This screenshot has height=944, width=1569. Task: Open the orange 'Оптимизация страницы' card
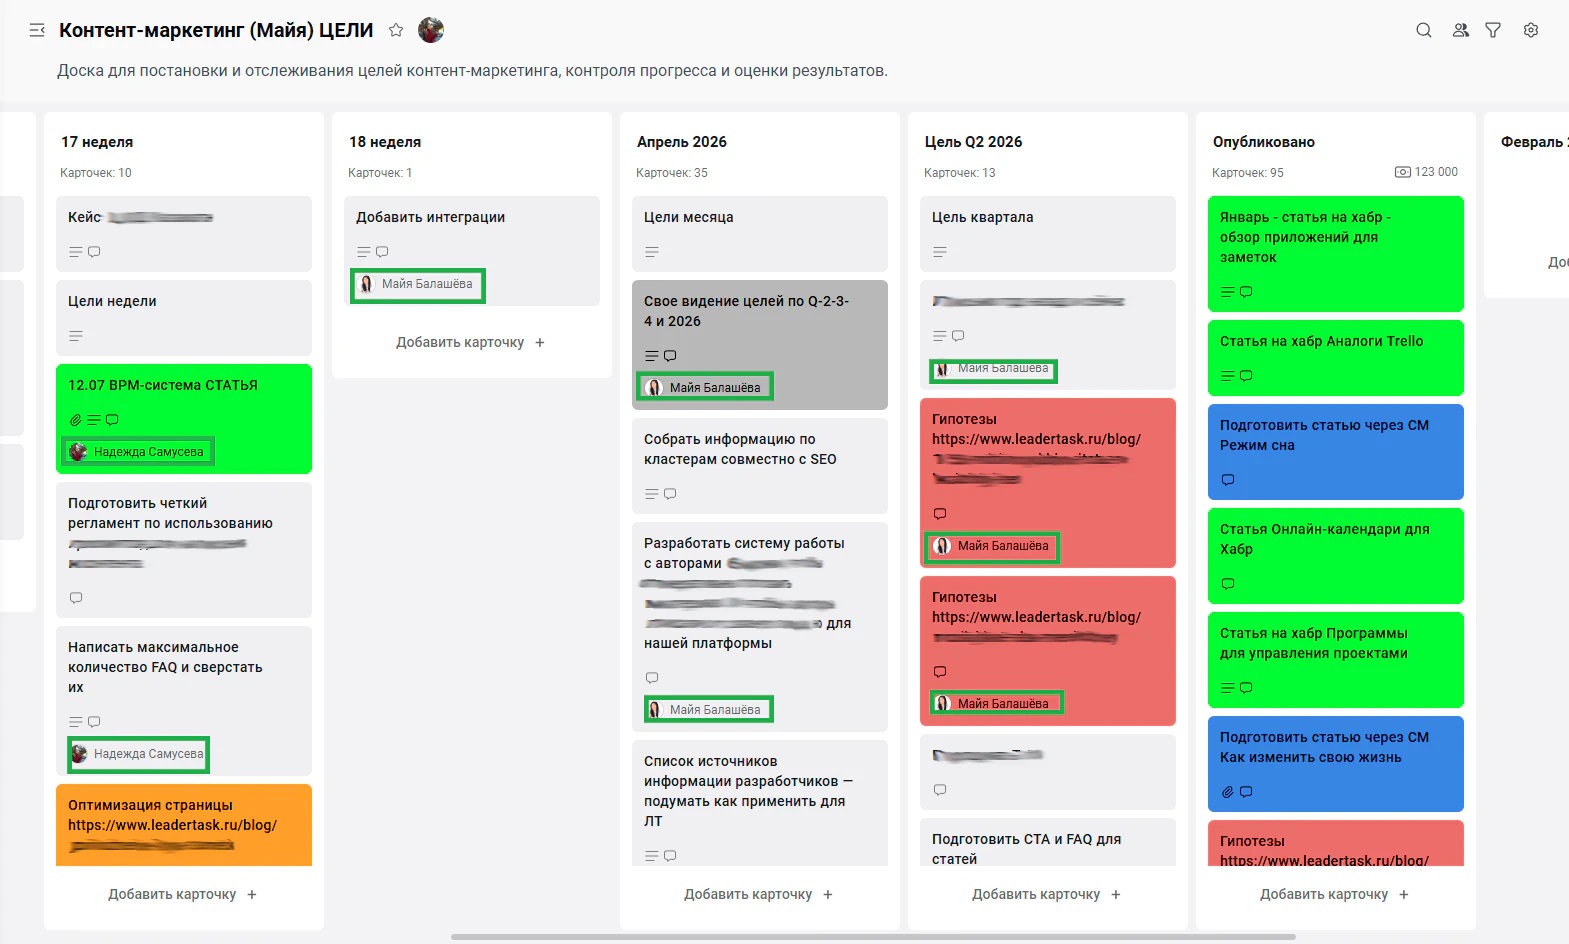pos(184,825)
